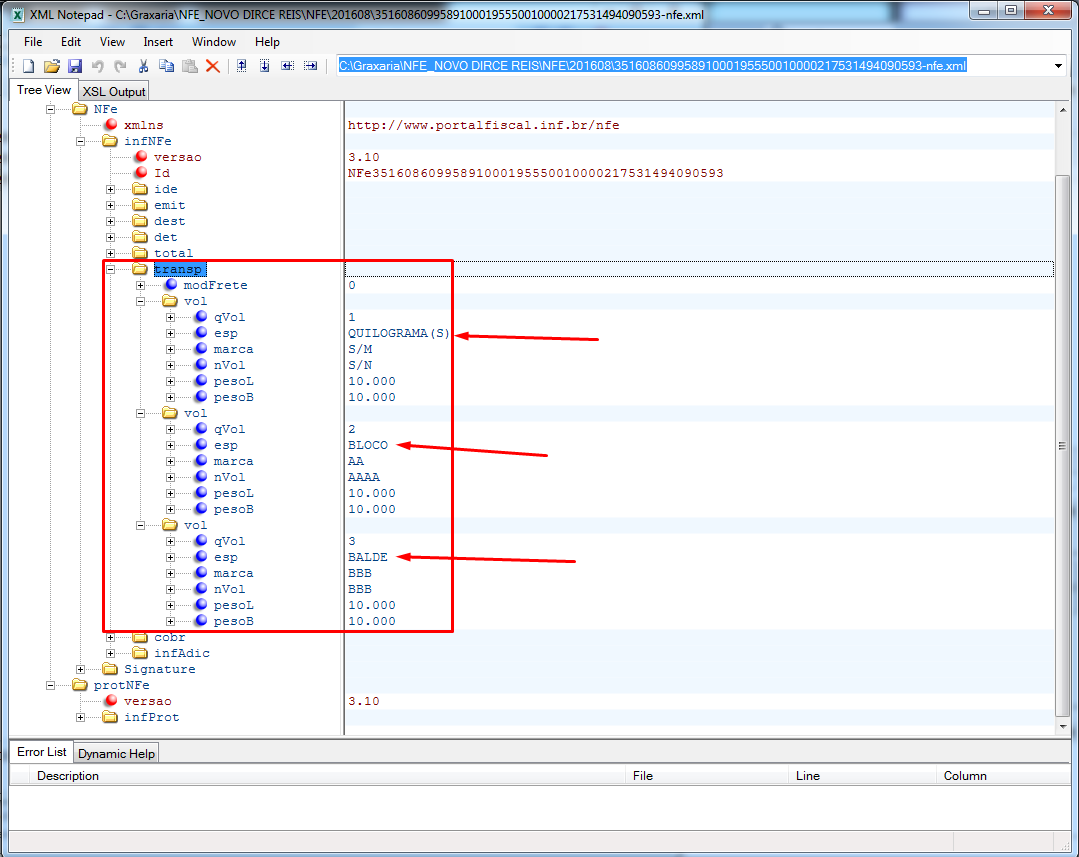Click the red attribute icon beside Id

tap(141, 173)
